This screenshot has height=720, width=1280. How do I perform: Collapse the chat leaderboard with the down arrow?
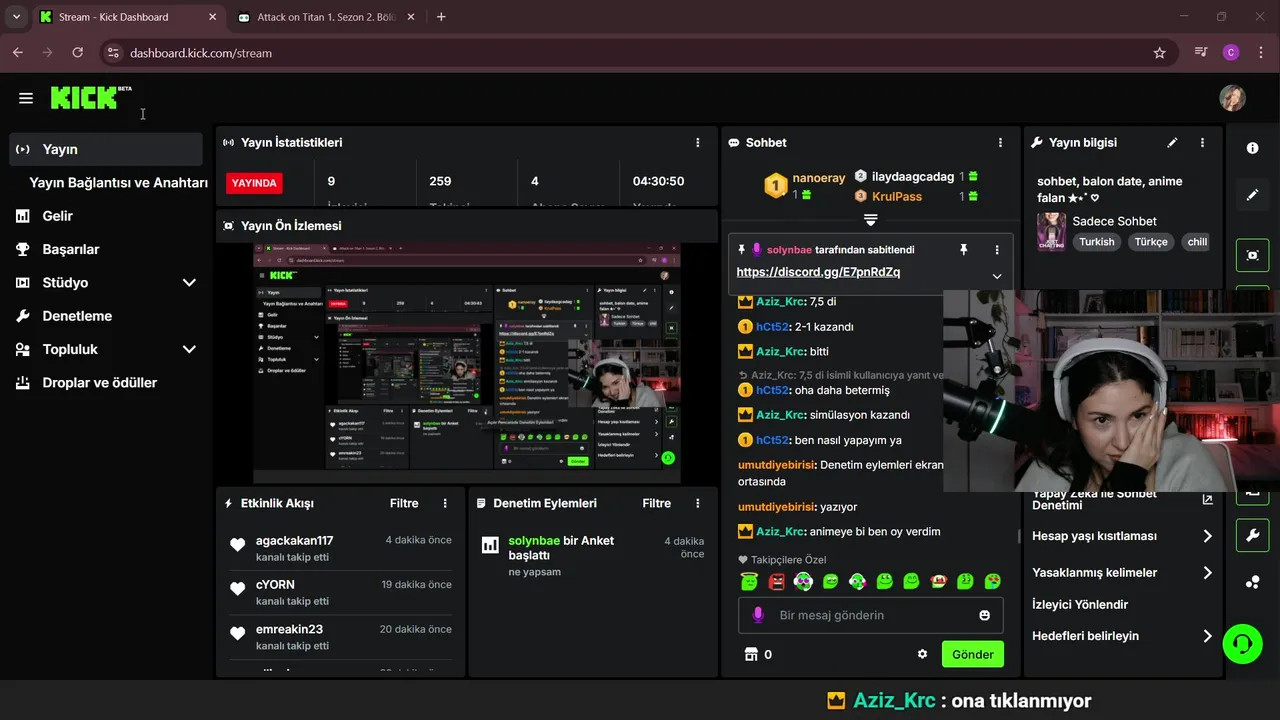[870, 219]
